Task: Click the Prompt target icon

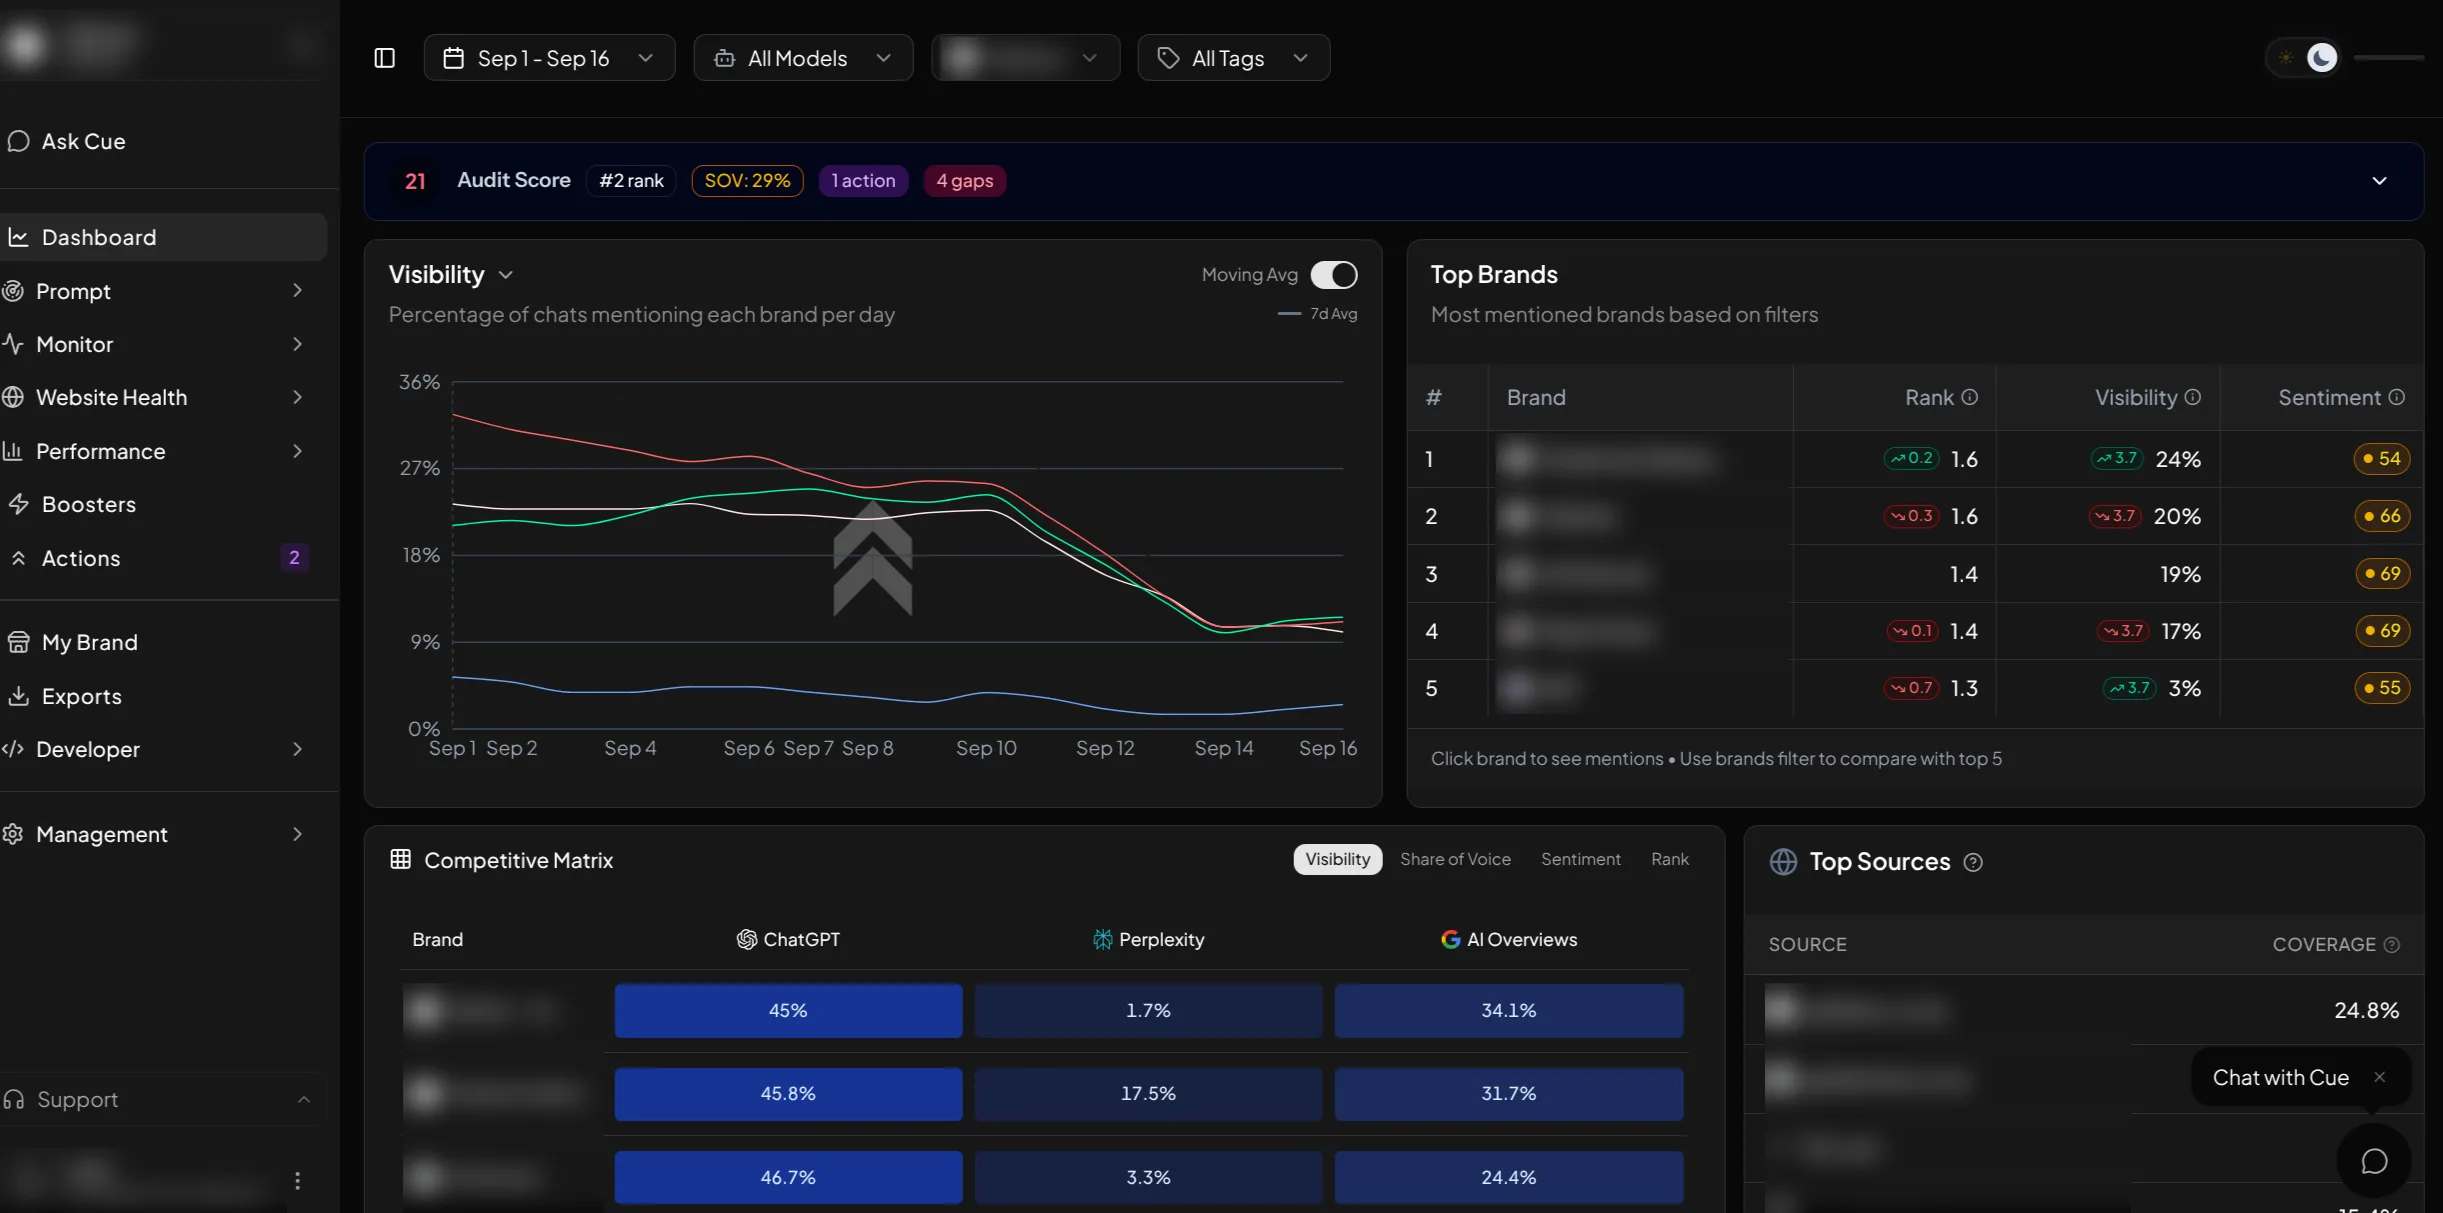Action: coord(13,291)
